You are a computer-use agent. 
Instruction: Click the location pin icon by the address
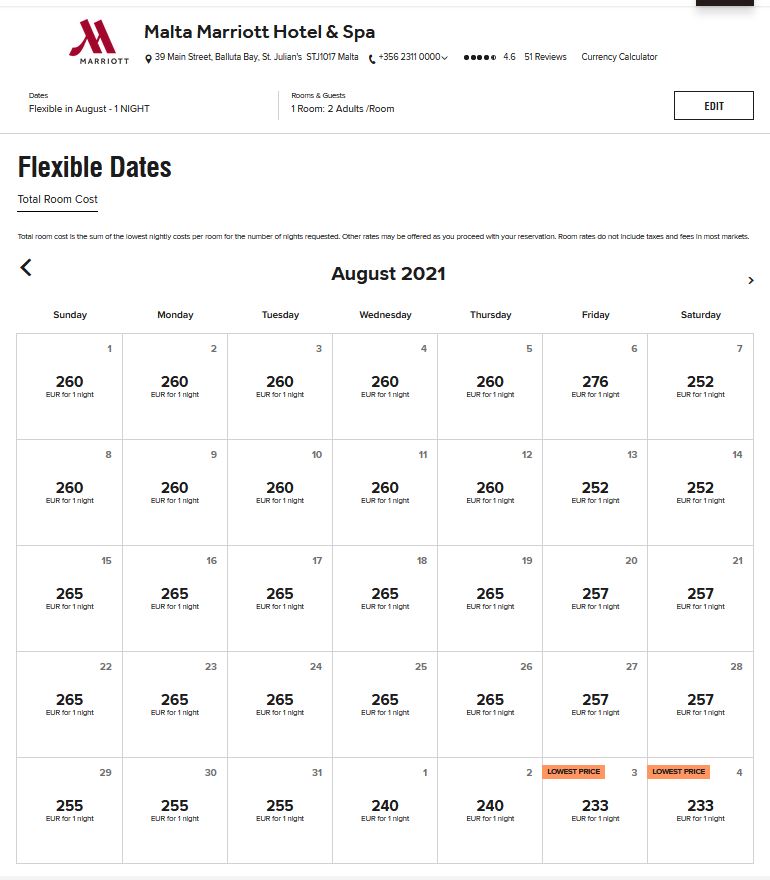click(x=148, y=58)
